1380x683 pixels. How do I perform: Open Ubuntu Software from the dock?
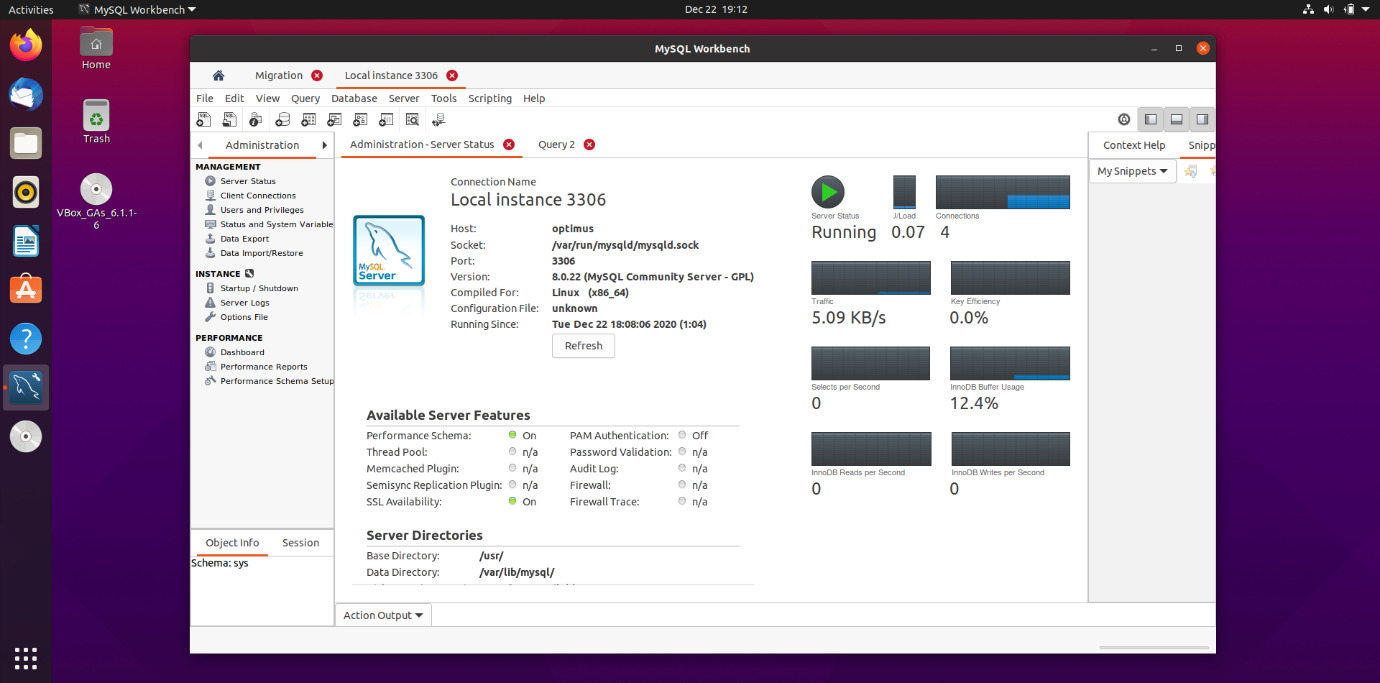(x=26, y=290)
